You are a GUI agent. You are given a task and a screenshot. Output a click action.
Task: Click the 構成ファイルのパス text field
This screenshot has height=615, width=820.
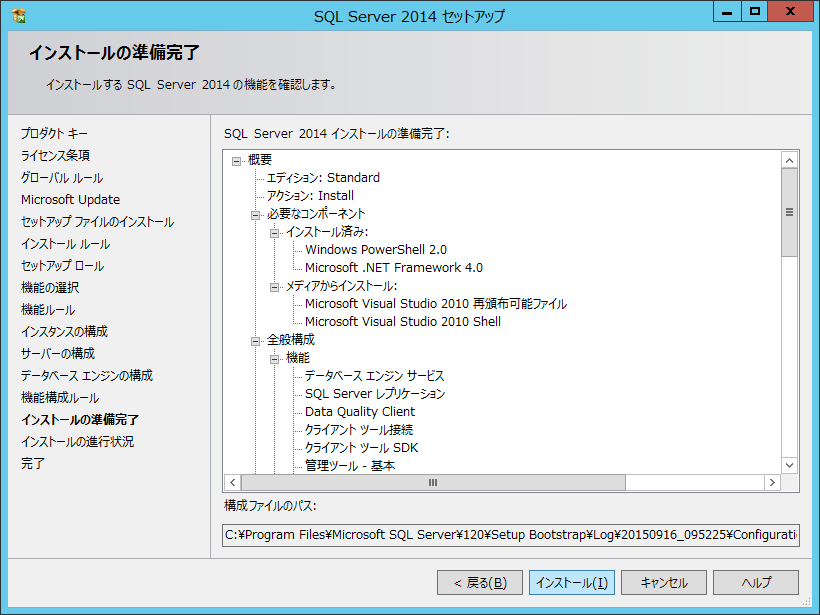coord(511,536)
